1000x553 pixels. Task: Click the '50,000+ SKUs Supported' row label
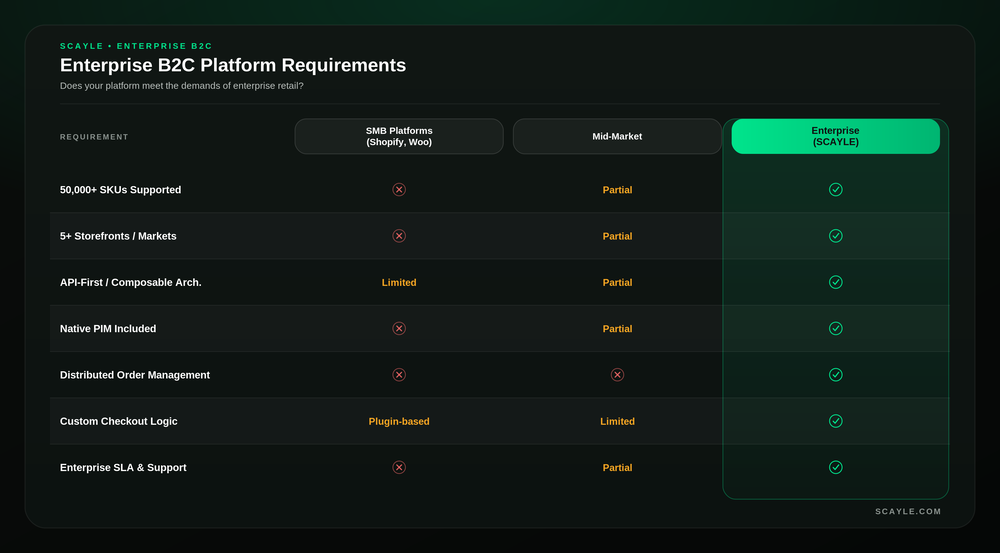(x=121, y=190)
